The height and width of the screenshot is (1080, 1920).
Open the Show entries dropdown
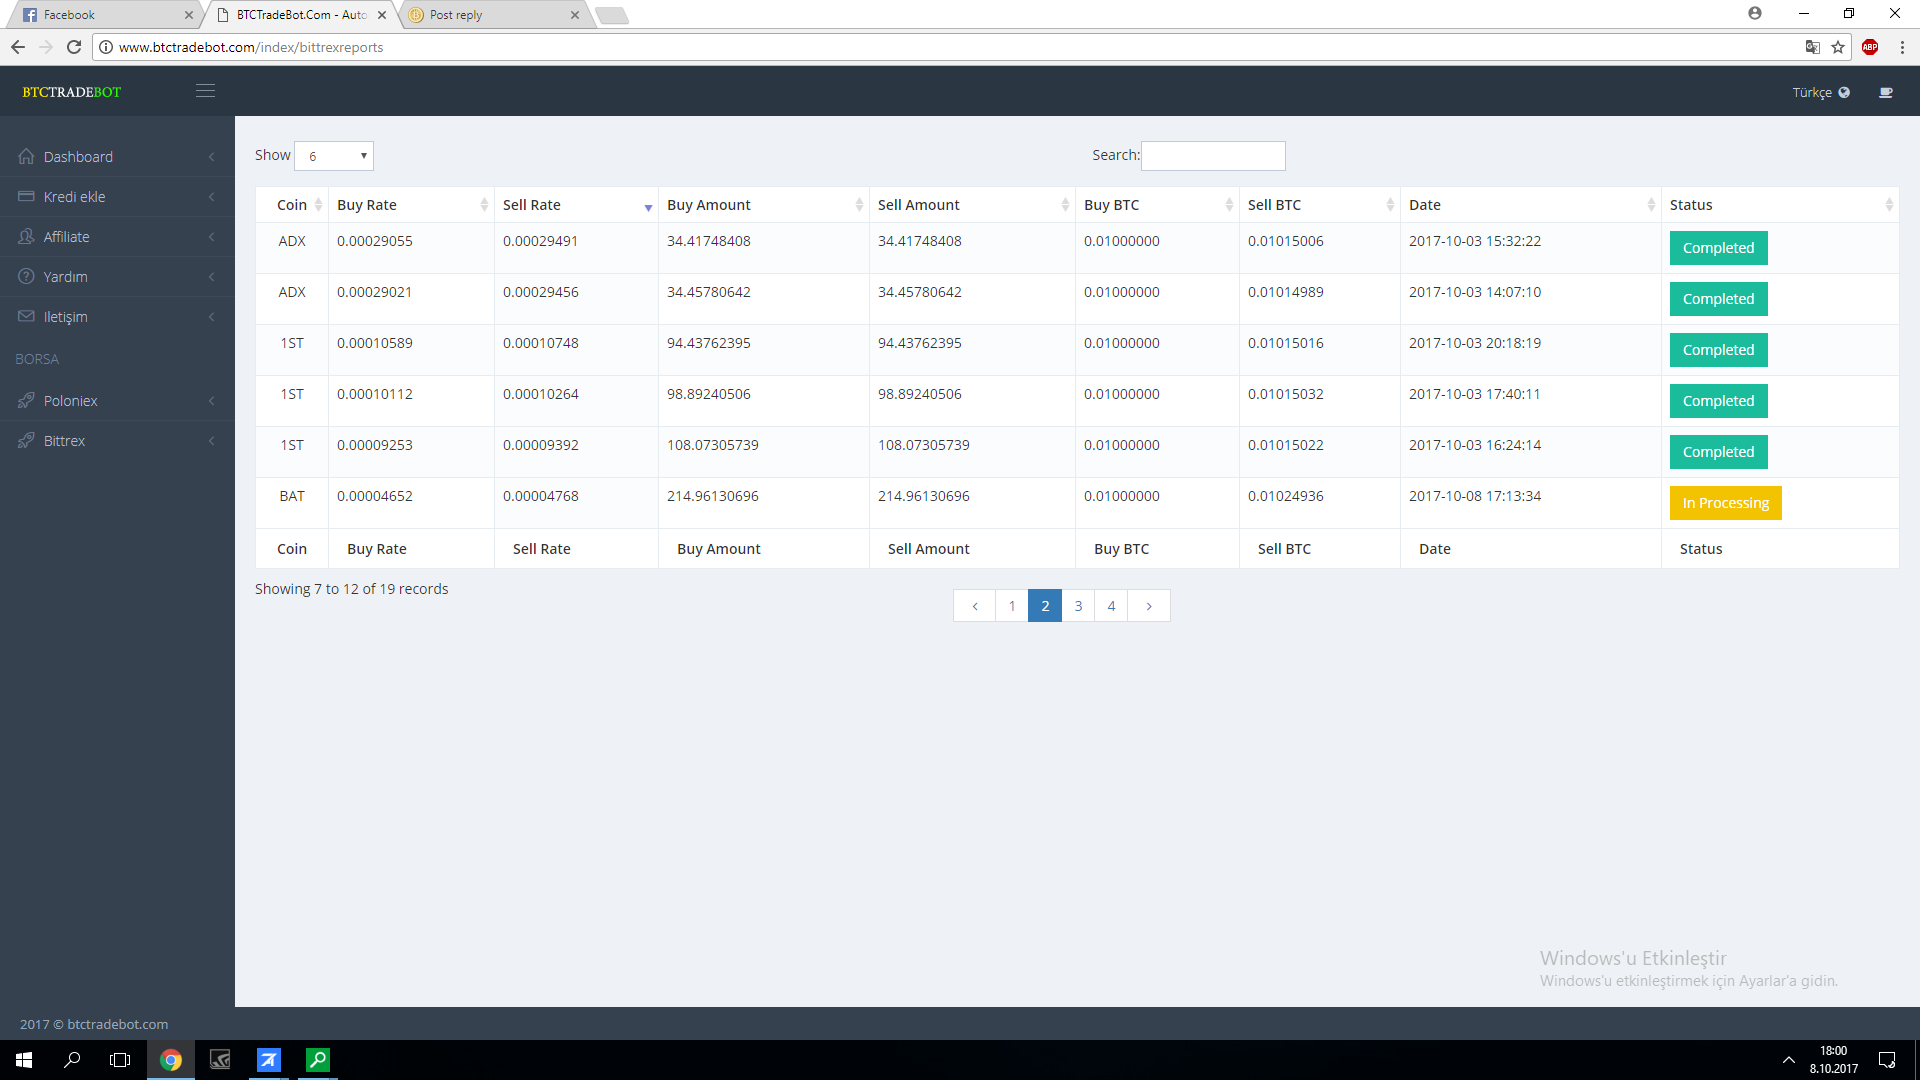334,156
